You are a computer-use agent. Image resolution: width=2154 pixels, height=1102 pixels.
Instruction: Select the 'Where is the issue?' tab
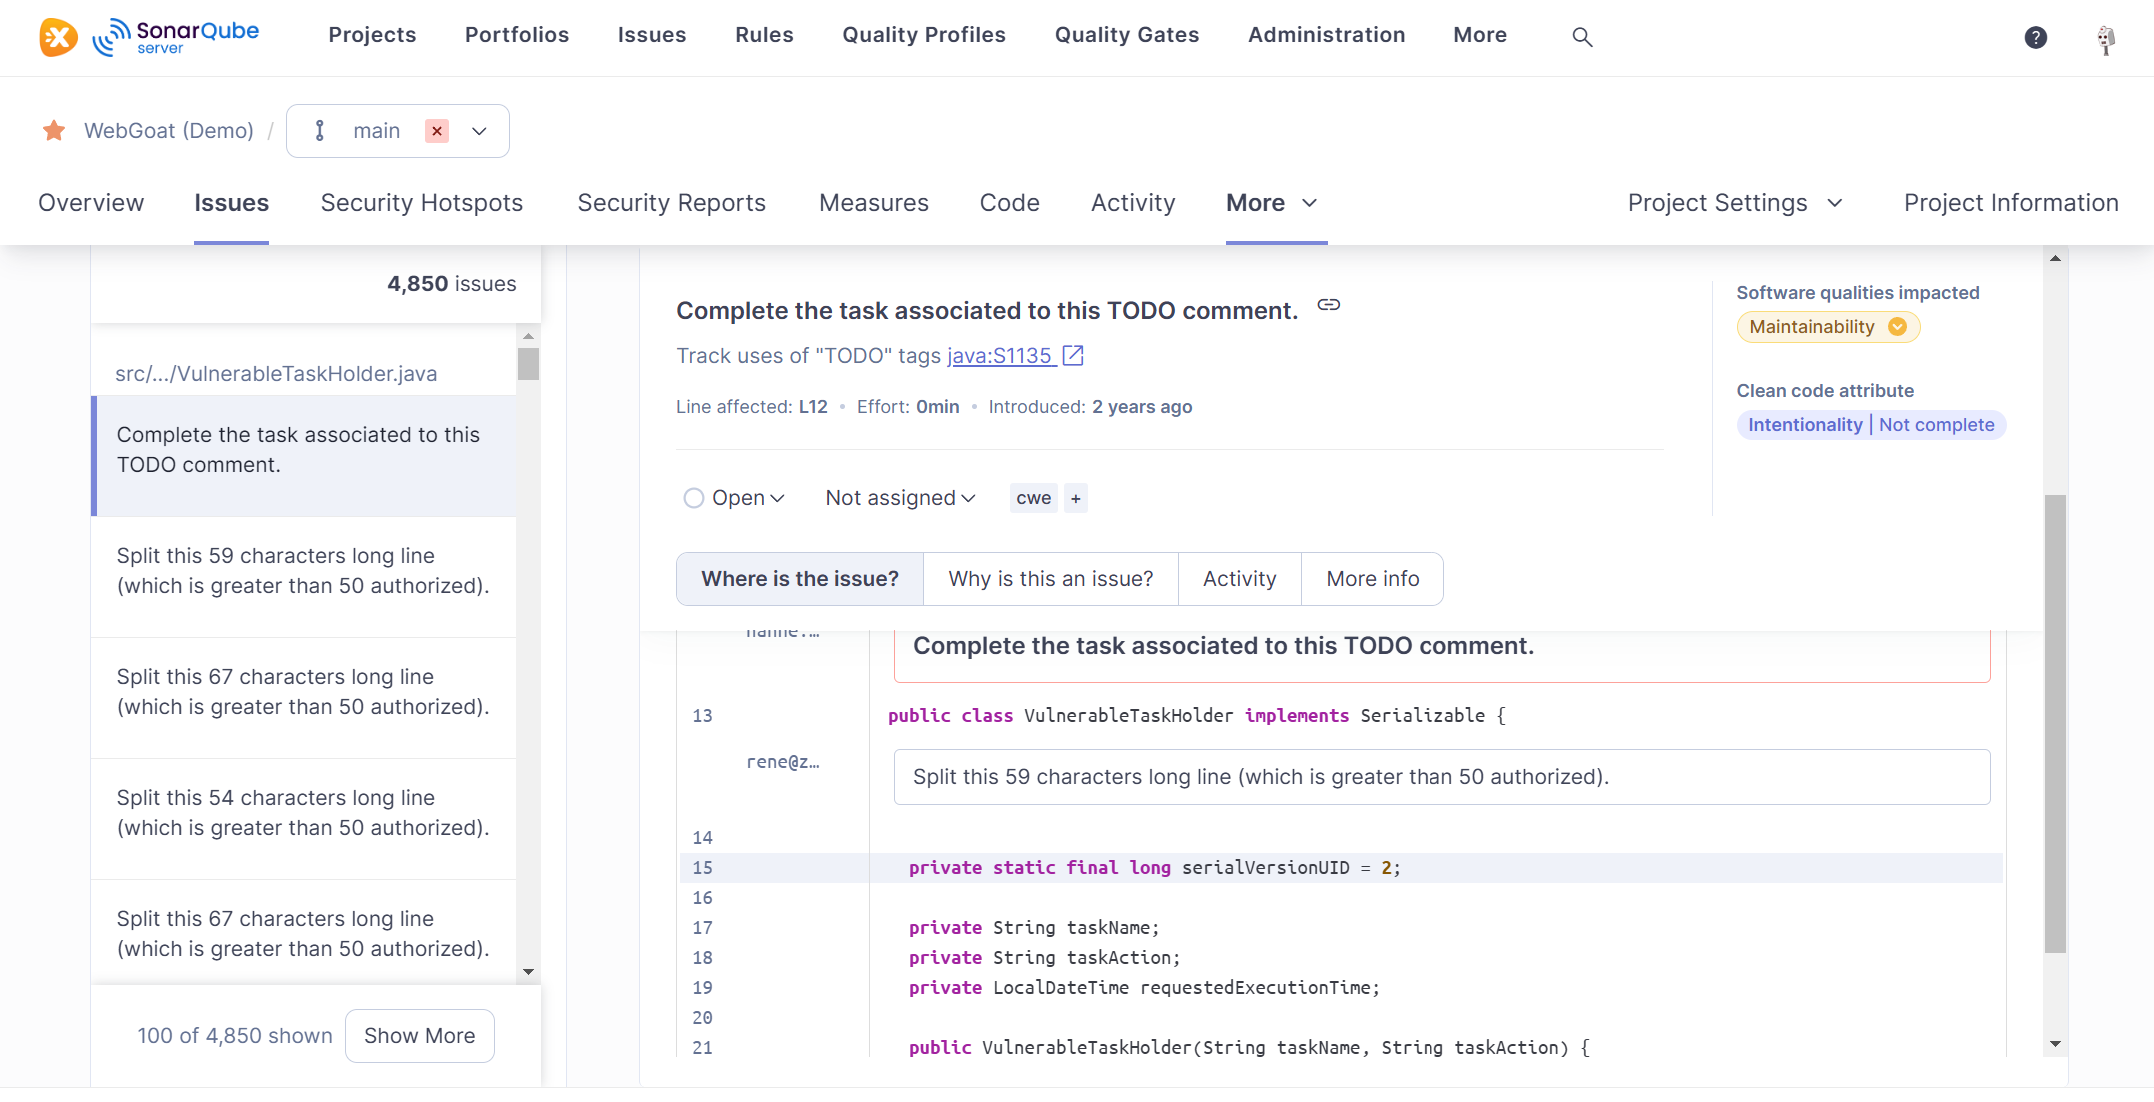click(800, 579)
